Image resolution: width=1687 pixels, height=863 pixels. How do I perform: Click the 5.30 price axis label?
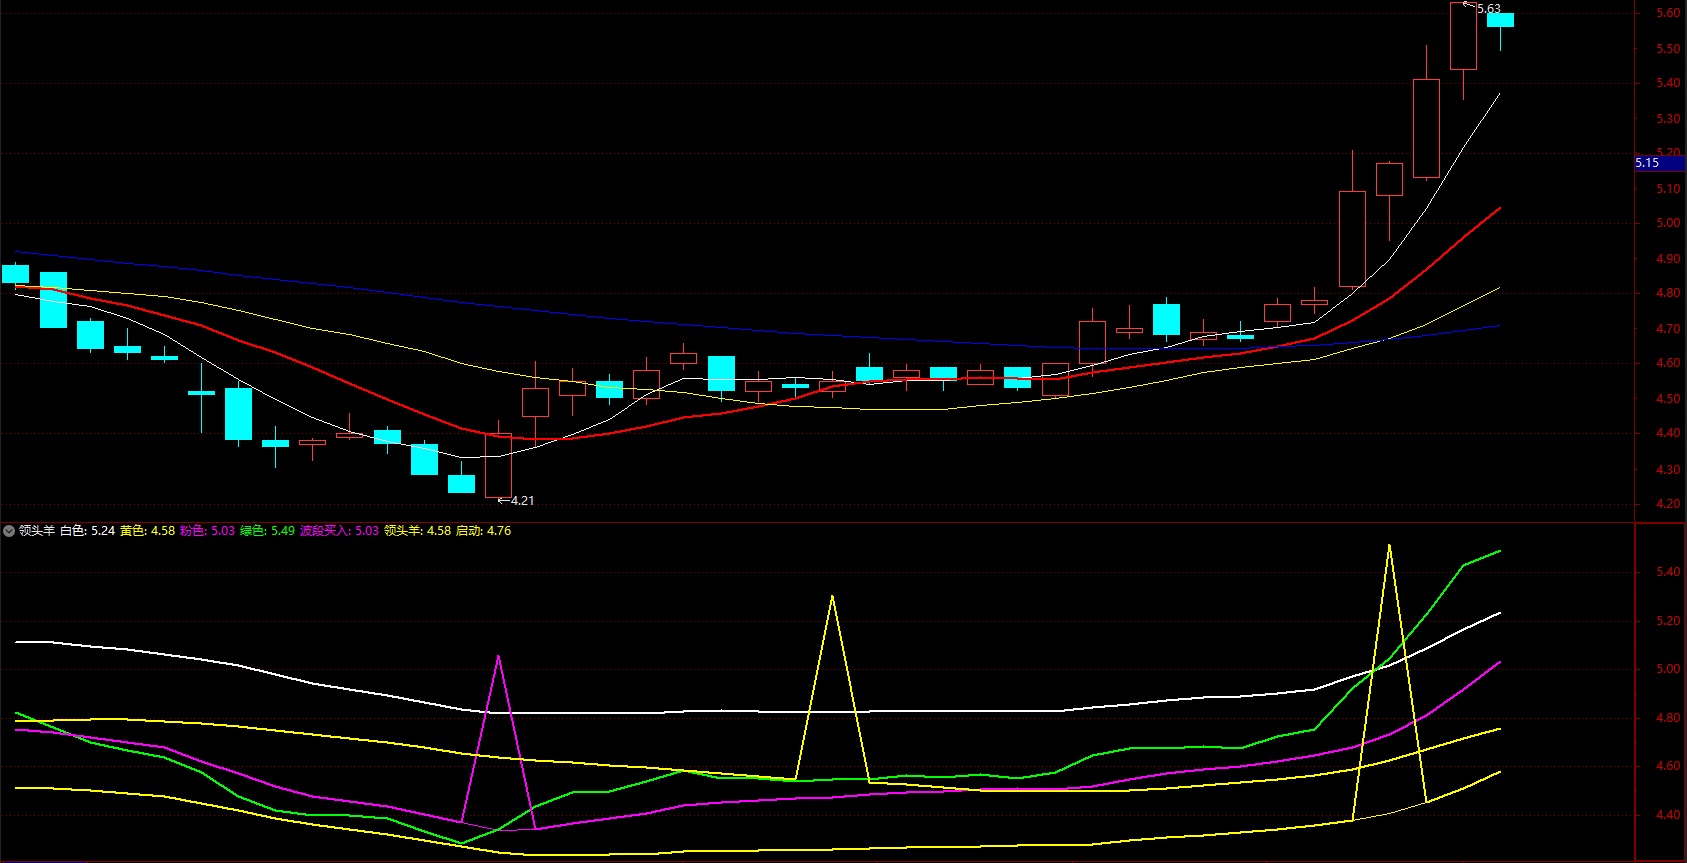click(x=1667, y=118)
